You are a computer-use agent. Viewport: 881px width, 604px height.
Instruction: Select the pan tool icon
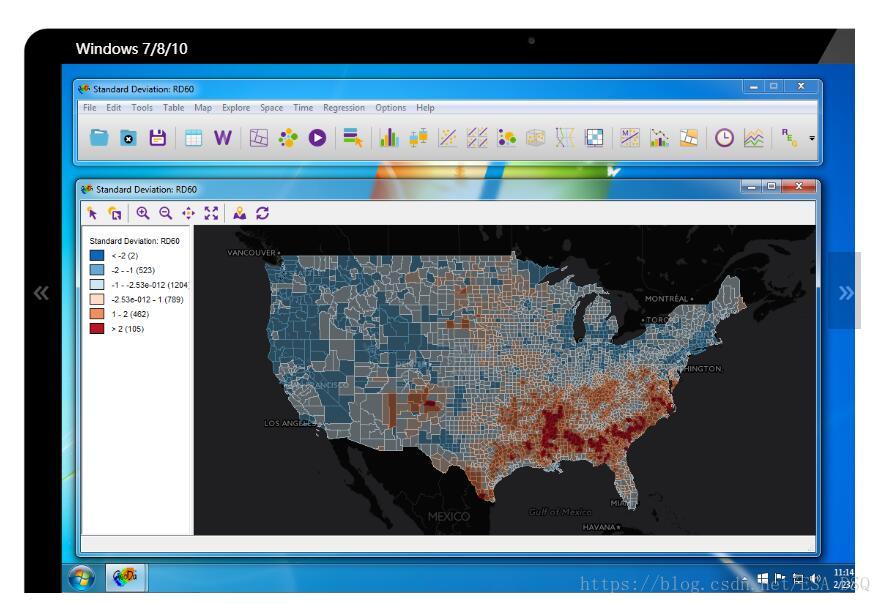click(188, 213)
